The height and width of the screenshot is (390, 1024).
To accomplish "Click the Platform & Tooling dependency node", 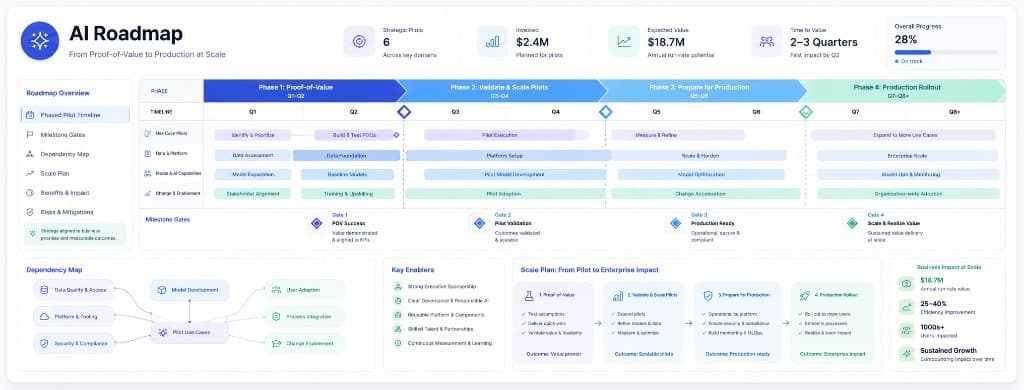I will (74, 316).
